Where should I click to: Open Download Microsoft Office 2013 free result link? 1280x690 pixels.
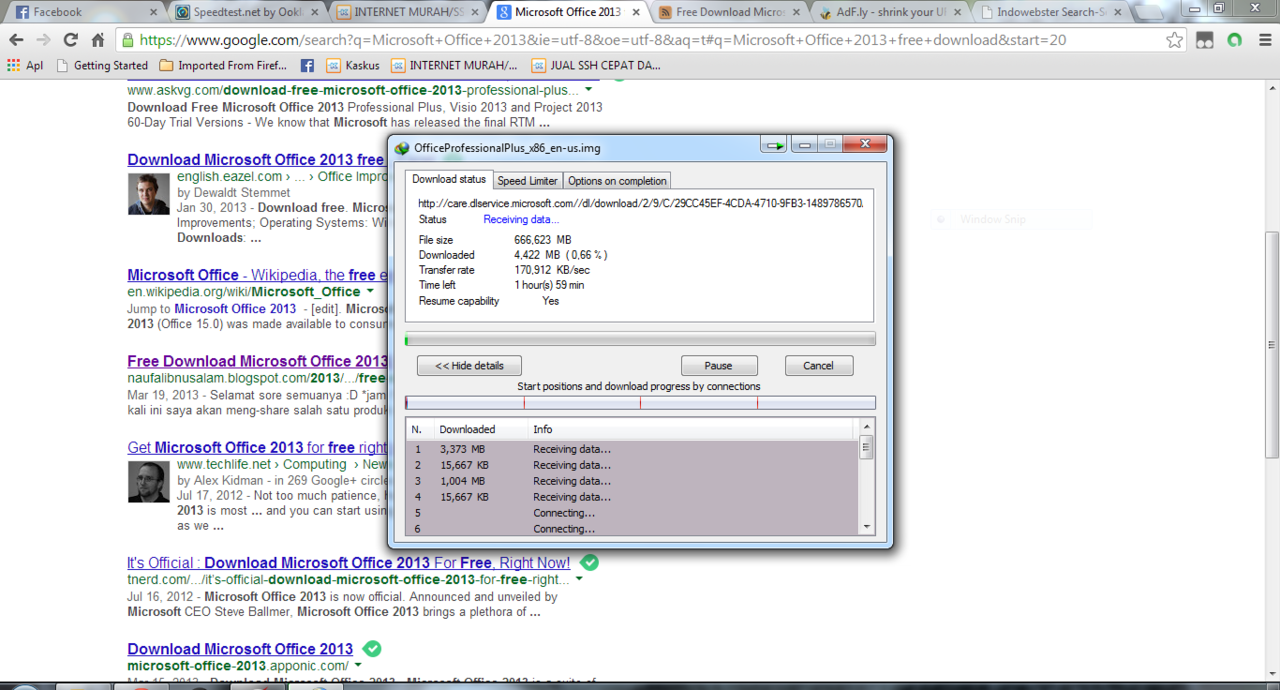coord(256,160)
